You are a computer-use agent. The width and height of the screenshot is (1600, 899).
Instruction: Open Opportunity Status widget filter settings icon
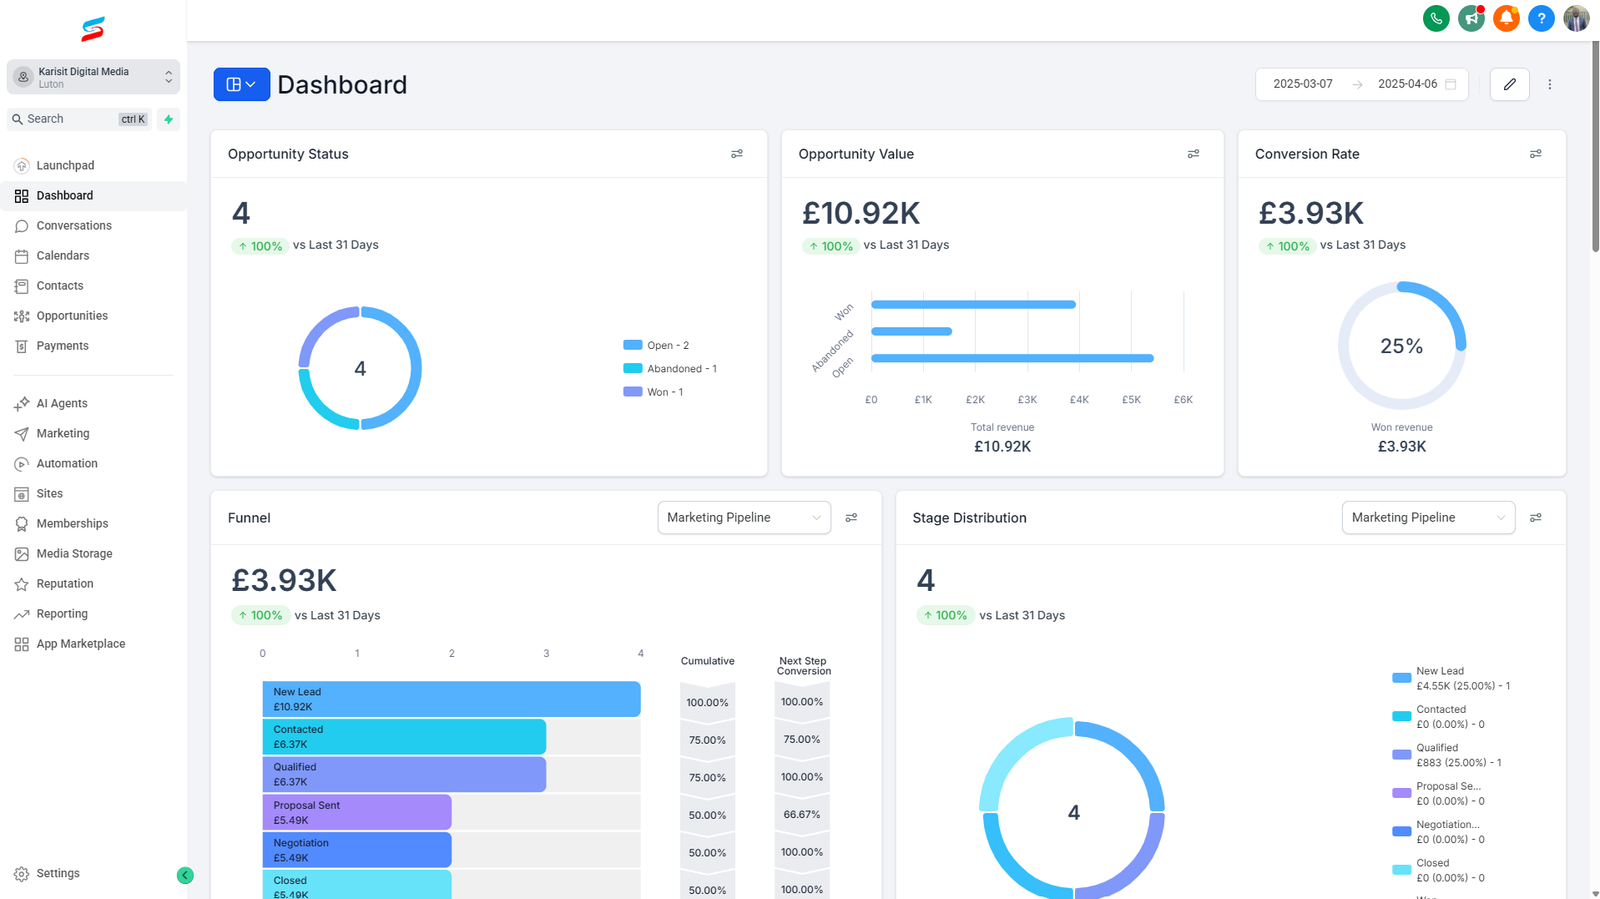[737, 154]
